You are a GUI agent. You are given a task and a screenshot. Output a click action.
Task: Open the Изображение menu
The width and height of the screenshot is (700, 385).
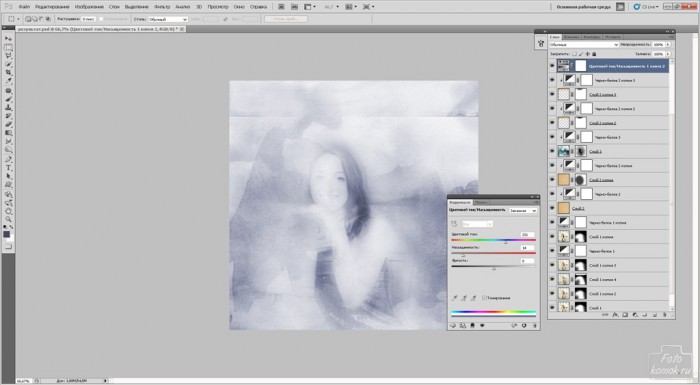(89, 7)
